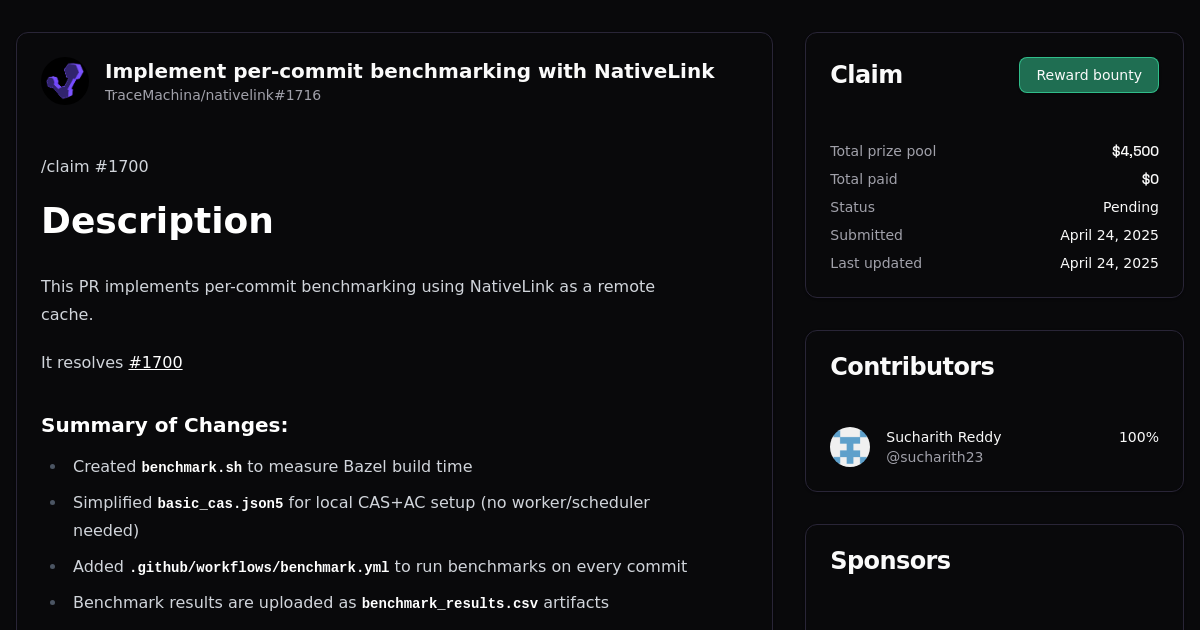Click the Submitted date April 24, 2025
This screenshot has width=1200, height=630.
point(1109,235)
